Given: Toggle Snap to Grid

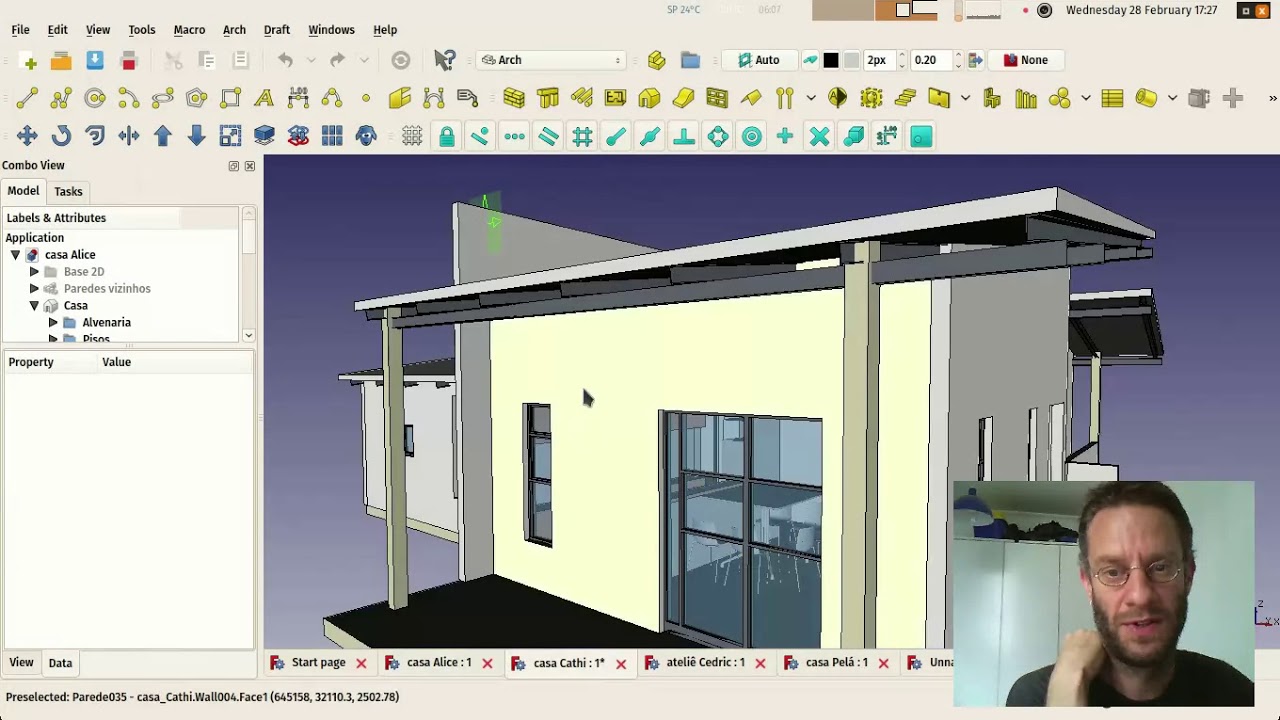Looking at the screenshot, I should pos(582,136).
